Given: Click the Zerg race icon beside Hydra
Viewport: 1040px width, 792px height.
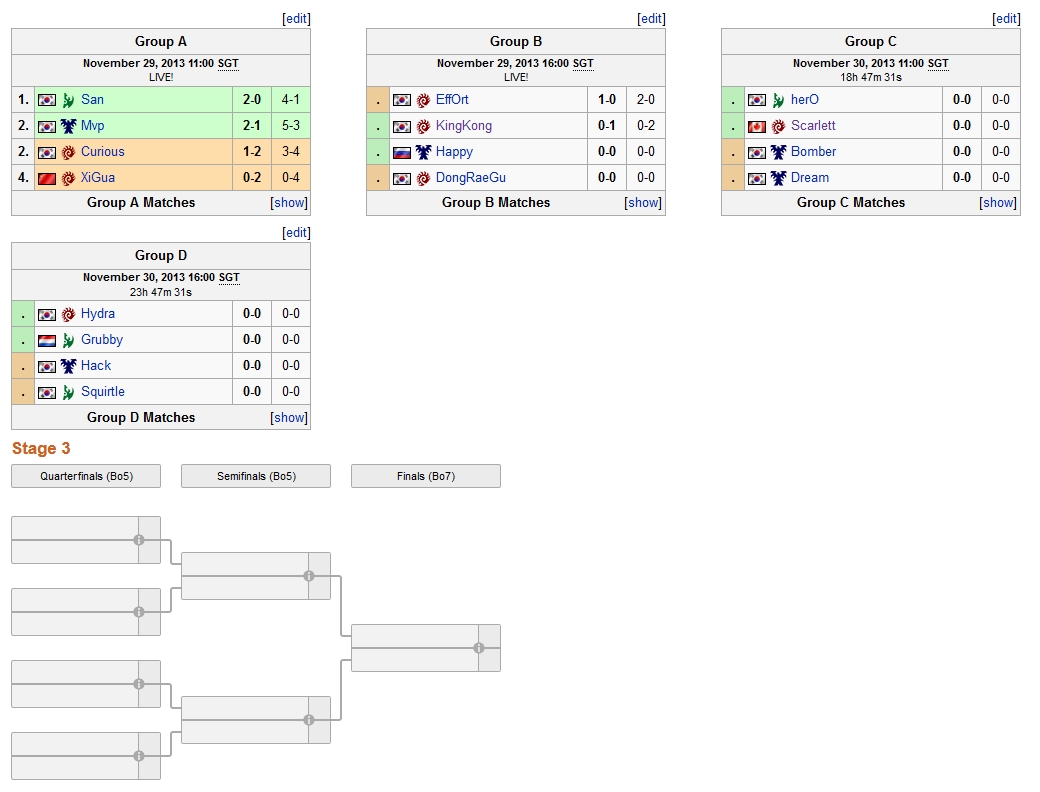Looking at the screenshot, I should point(68,314).
